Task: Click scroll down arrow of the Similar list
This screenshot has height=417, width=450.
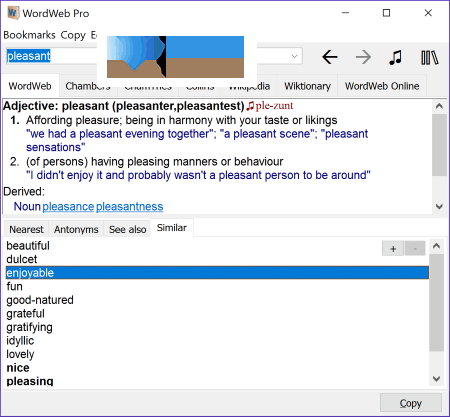Action: 436,379
